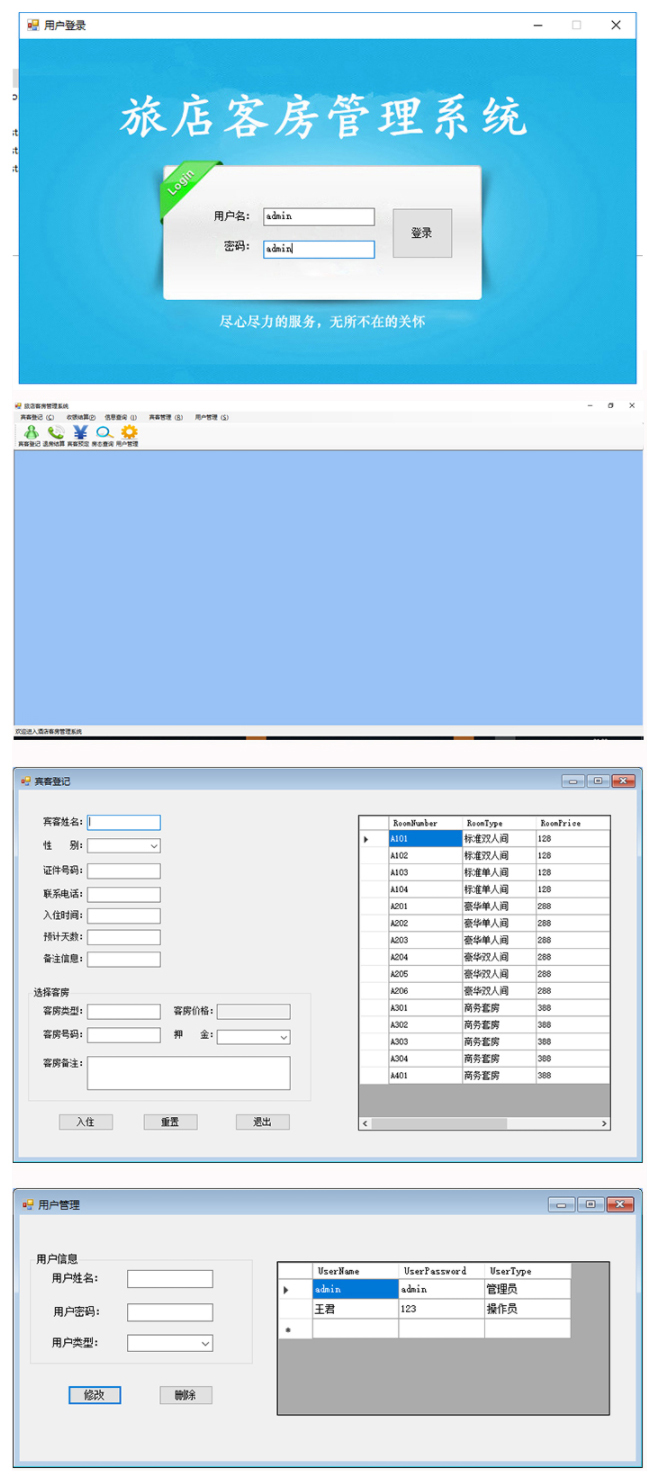Click the 宾客登记 guest registration toolbar icon
Image resolution: width=654 pixels, height=1474 pixels.
30,433
